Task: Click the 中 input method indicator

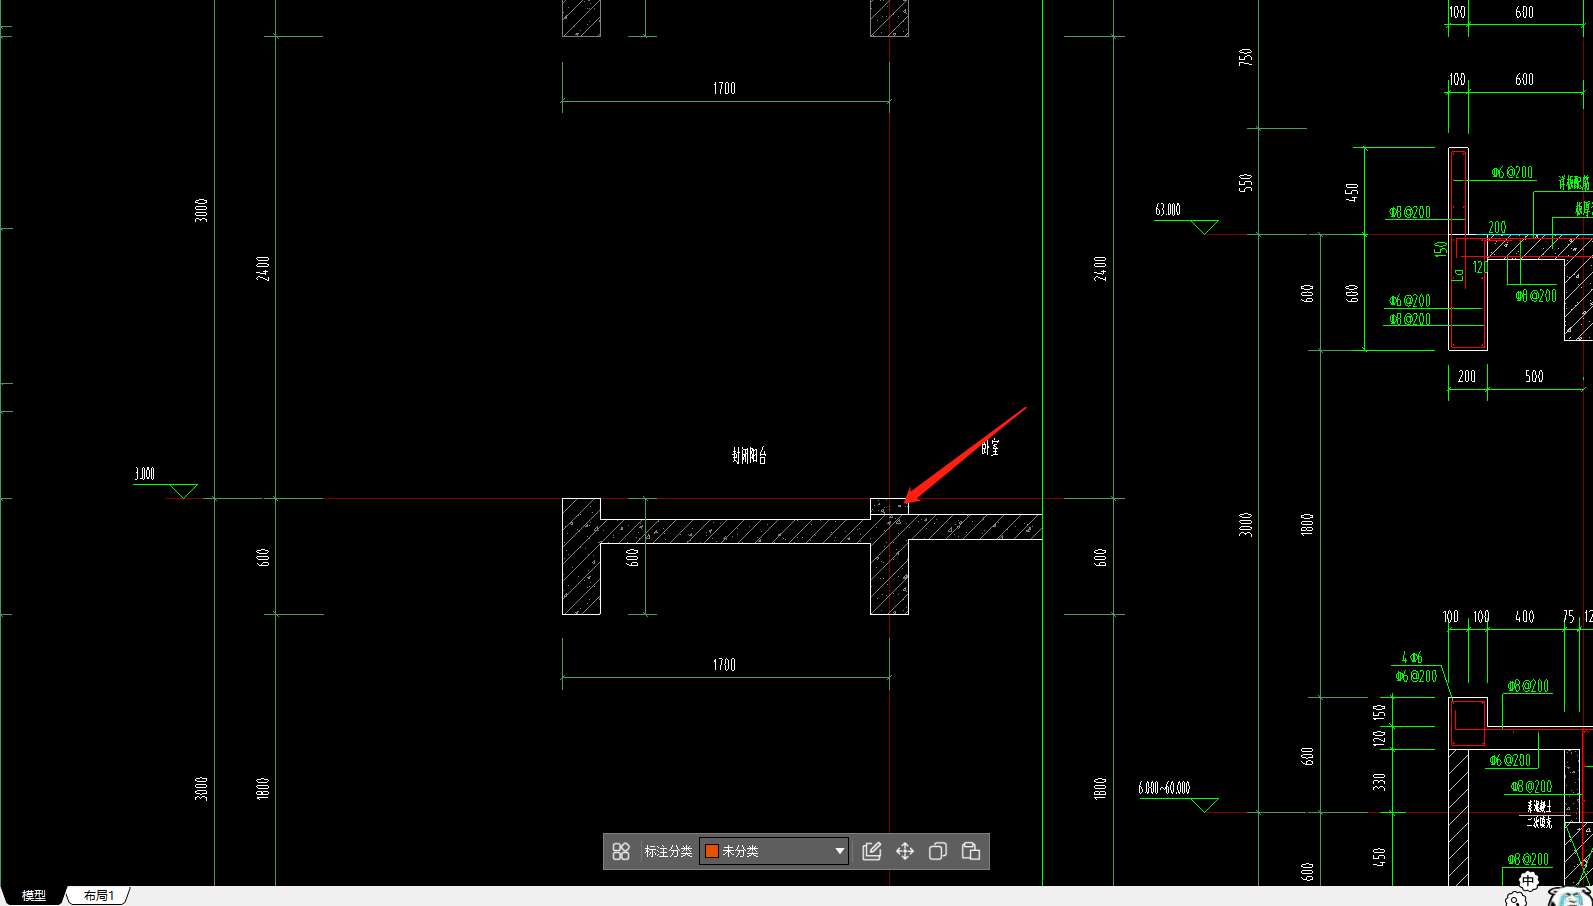Action: click(1528, 881)
